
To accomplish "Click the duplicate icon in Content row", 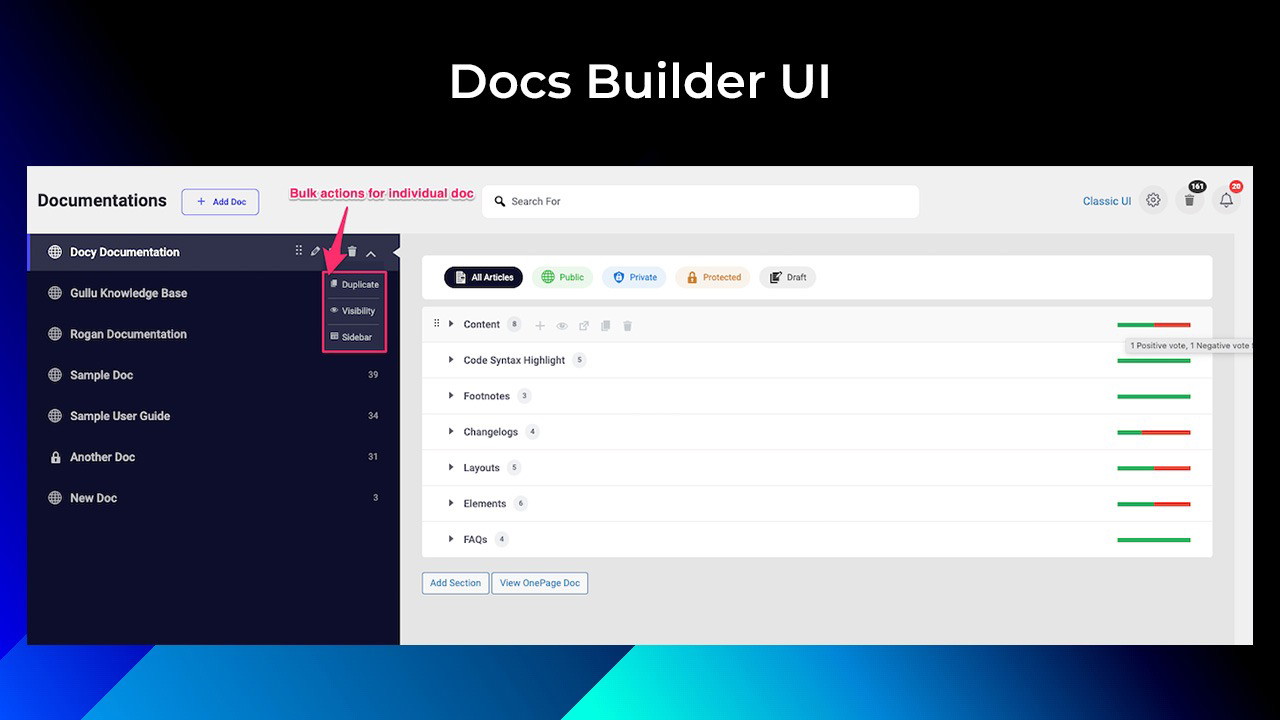I will [x=606, y=326].
